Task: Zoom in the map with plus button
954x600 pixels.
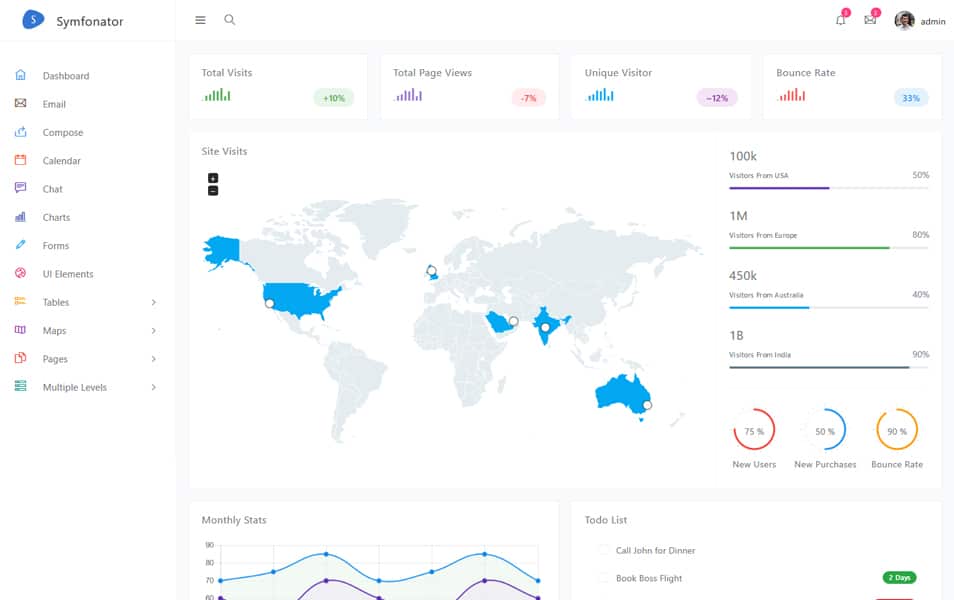Action: (x=213, y=178)
